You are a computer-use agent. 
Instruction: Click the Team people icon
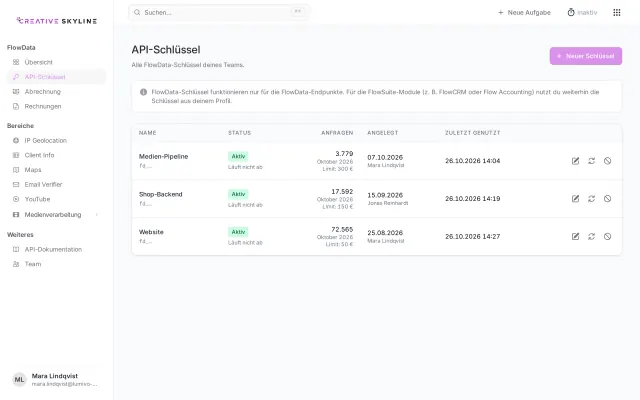click(16, 264)
